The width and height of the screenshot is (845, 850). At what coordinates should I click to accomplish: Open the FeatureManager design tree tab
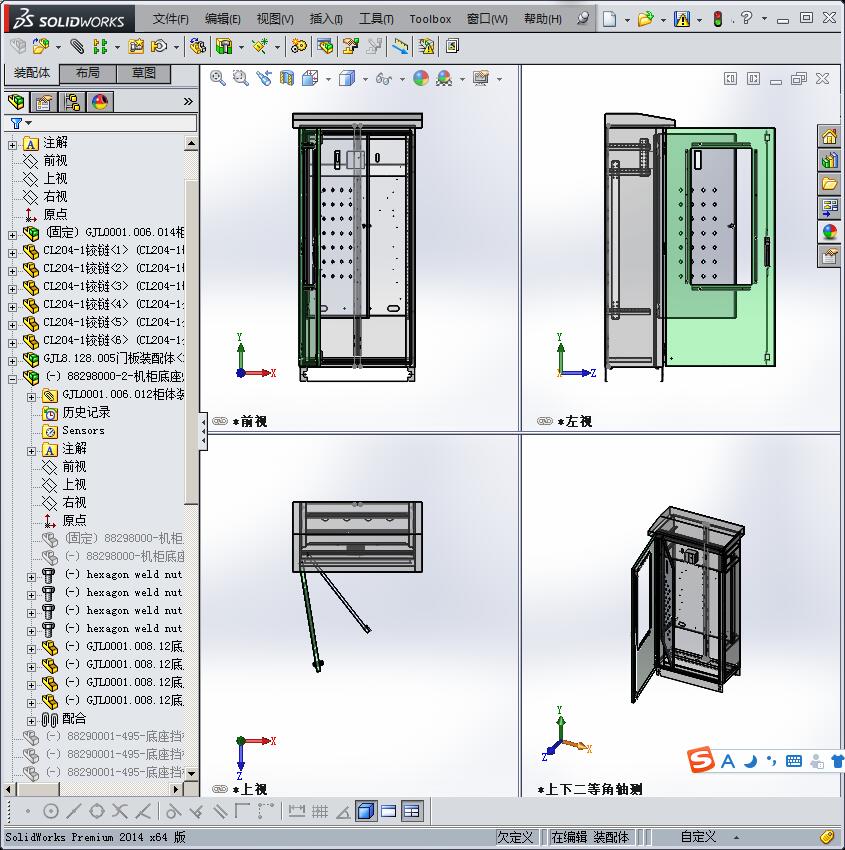point(16,102)
